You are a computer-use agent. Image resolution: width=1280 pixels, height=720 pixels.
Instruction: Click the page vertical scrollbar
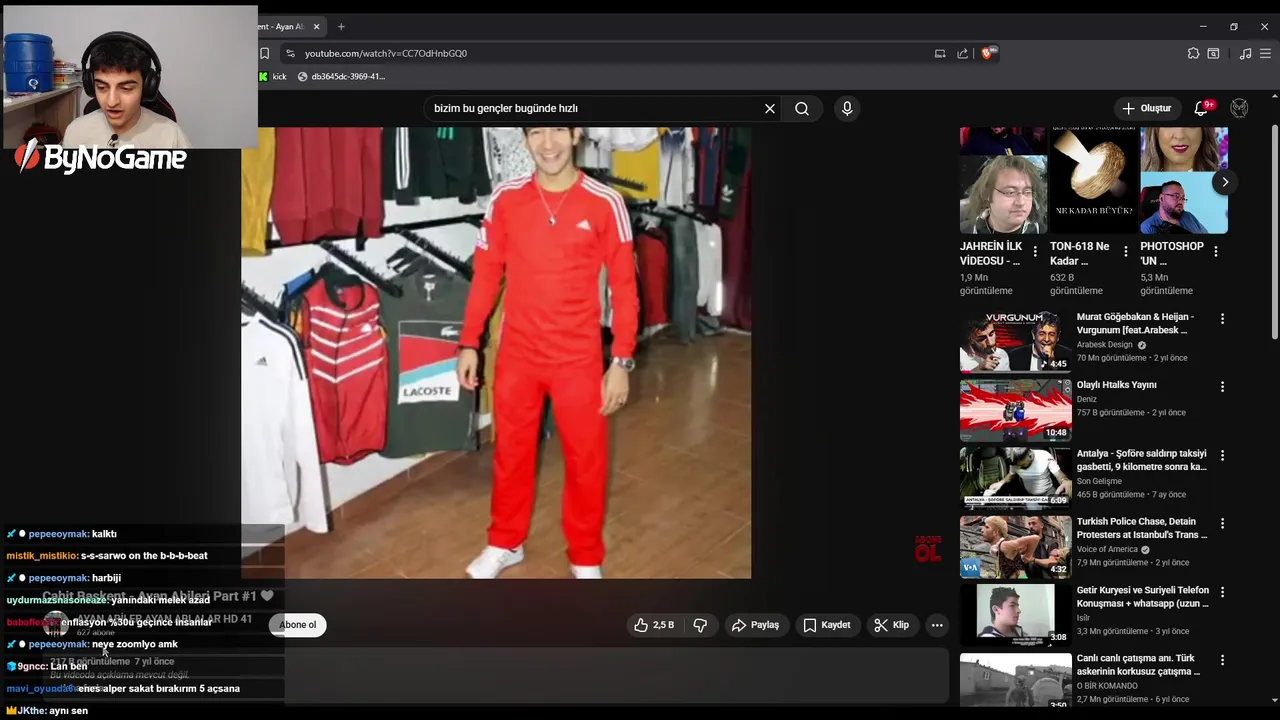[x=1273, y=232]
